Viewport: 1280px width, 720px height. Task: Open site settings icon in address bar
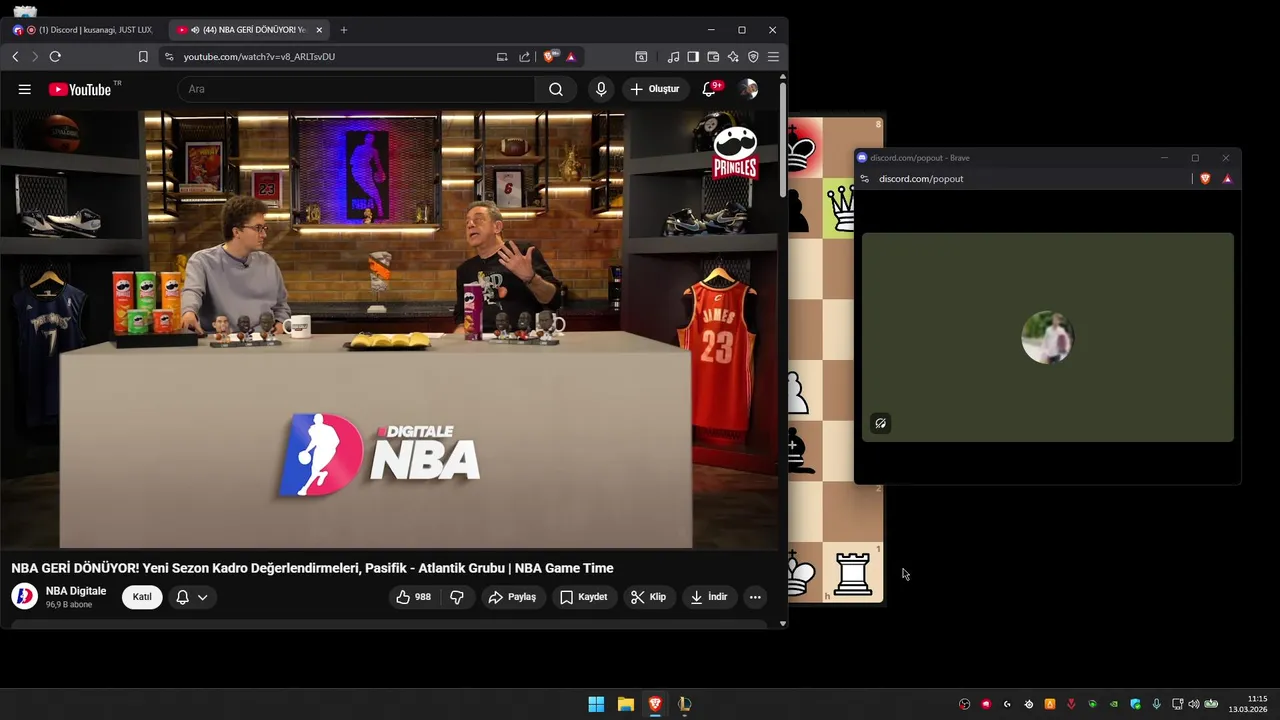point(169,57)
